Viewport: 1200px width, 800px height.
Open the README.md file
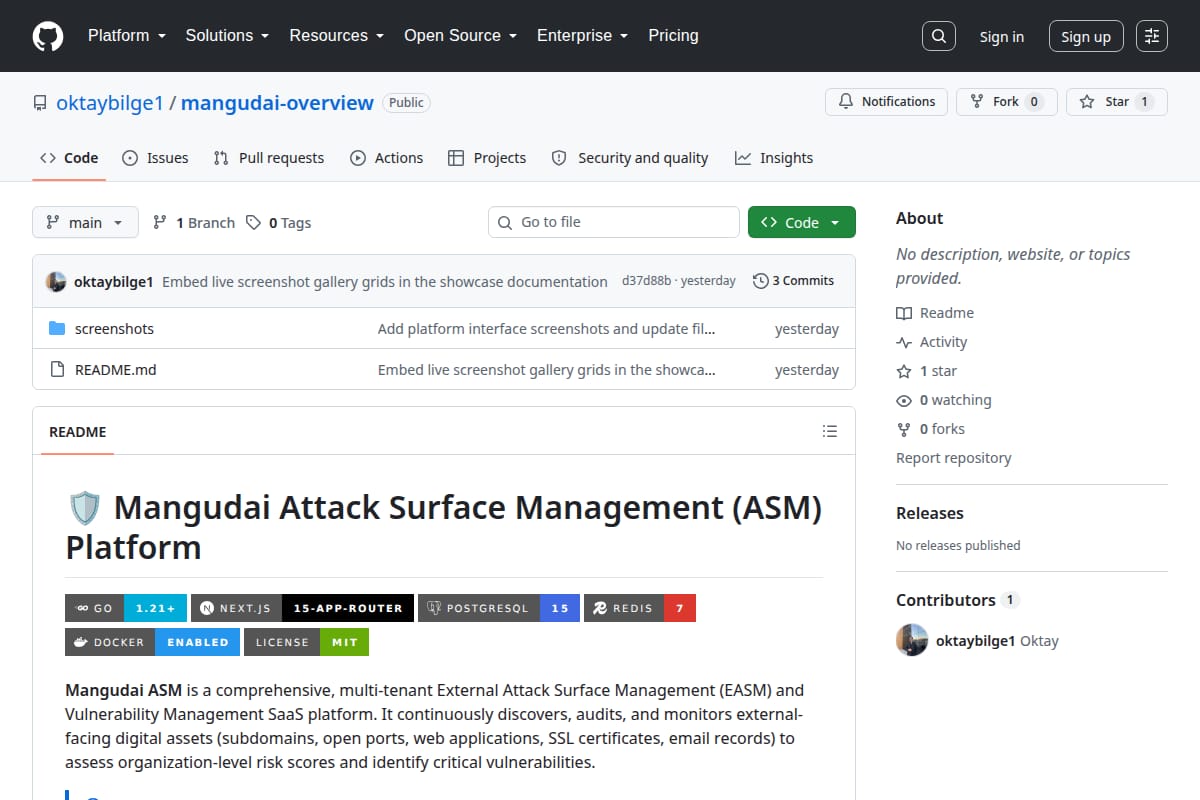(116, 370)
